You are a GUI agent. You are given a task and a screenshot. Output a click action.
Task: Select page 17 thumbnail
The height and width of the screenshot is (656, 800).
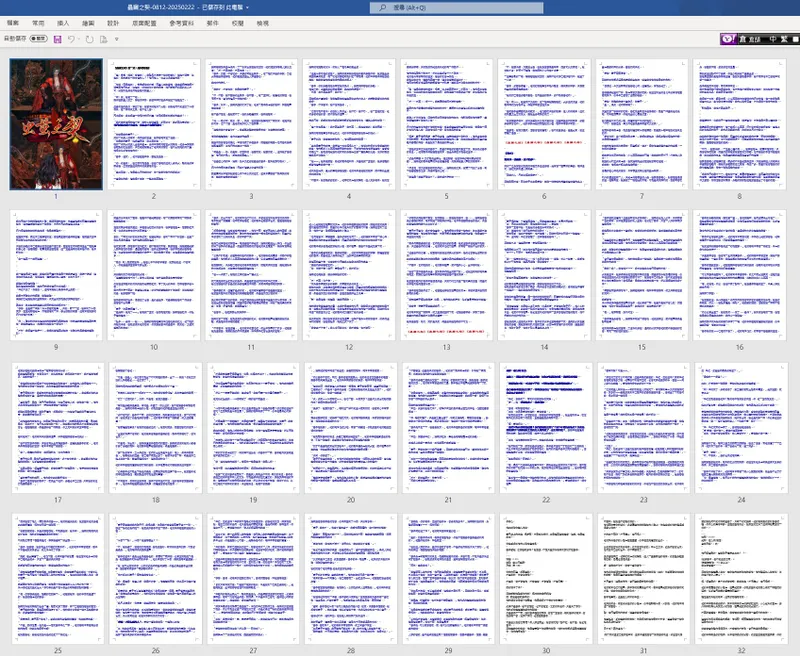58,428
